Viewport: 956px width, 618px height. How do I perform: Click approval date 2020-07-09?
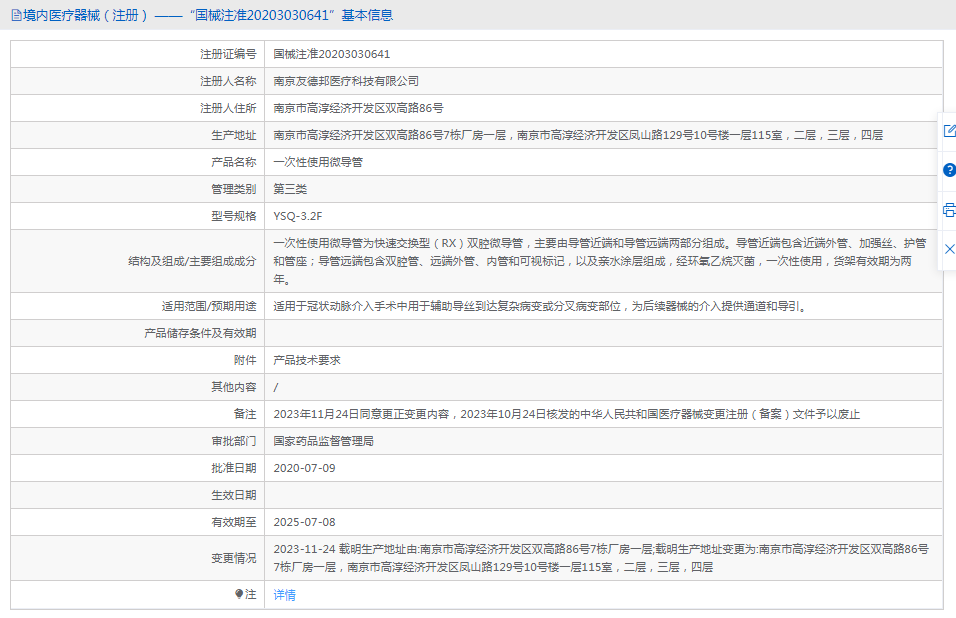(304, 468)
